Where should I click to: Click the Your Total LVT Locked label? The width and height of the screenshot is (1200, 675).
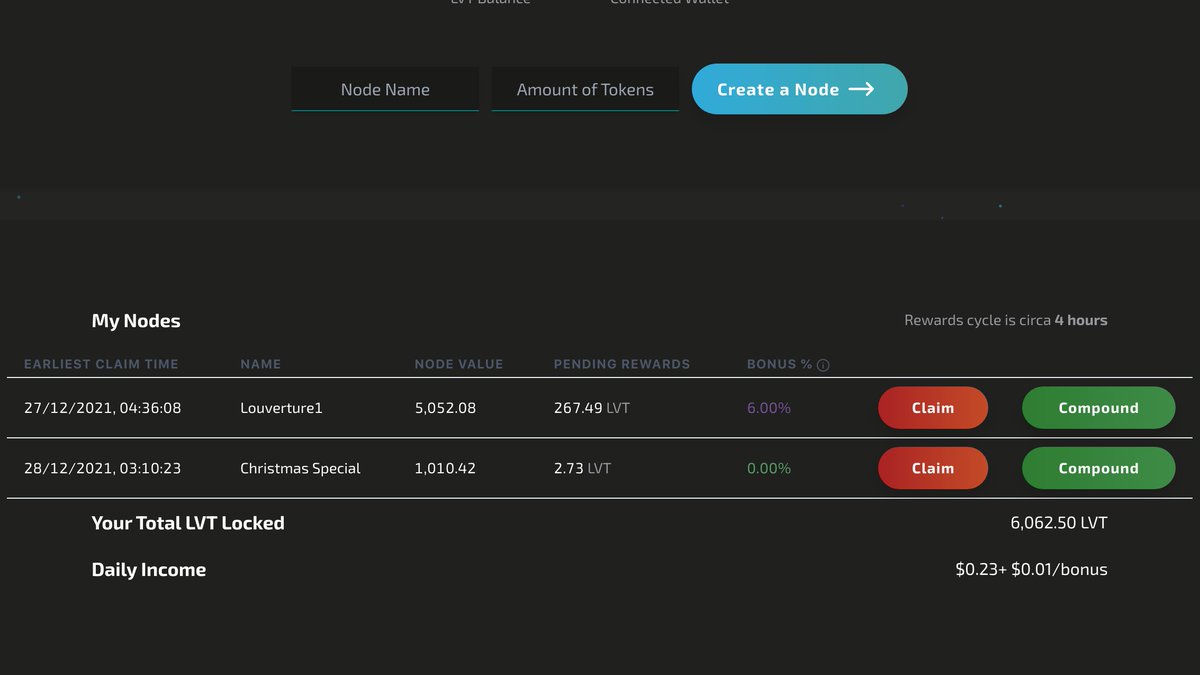[x=188, y=523]
